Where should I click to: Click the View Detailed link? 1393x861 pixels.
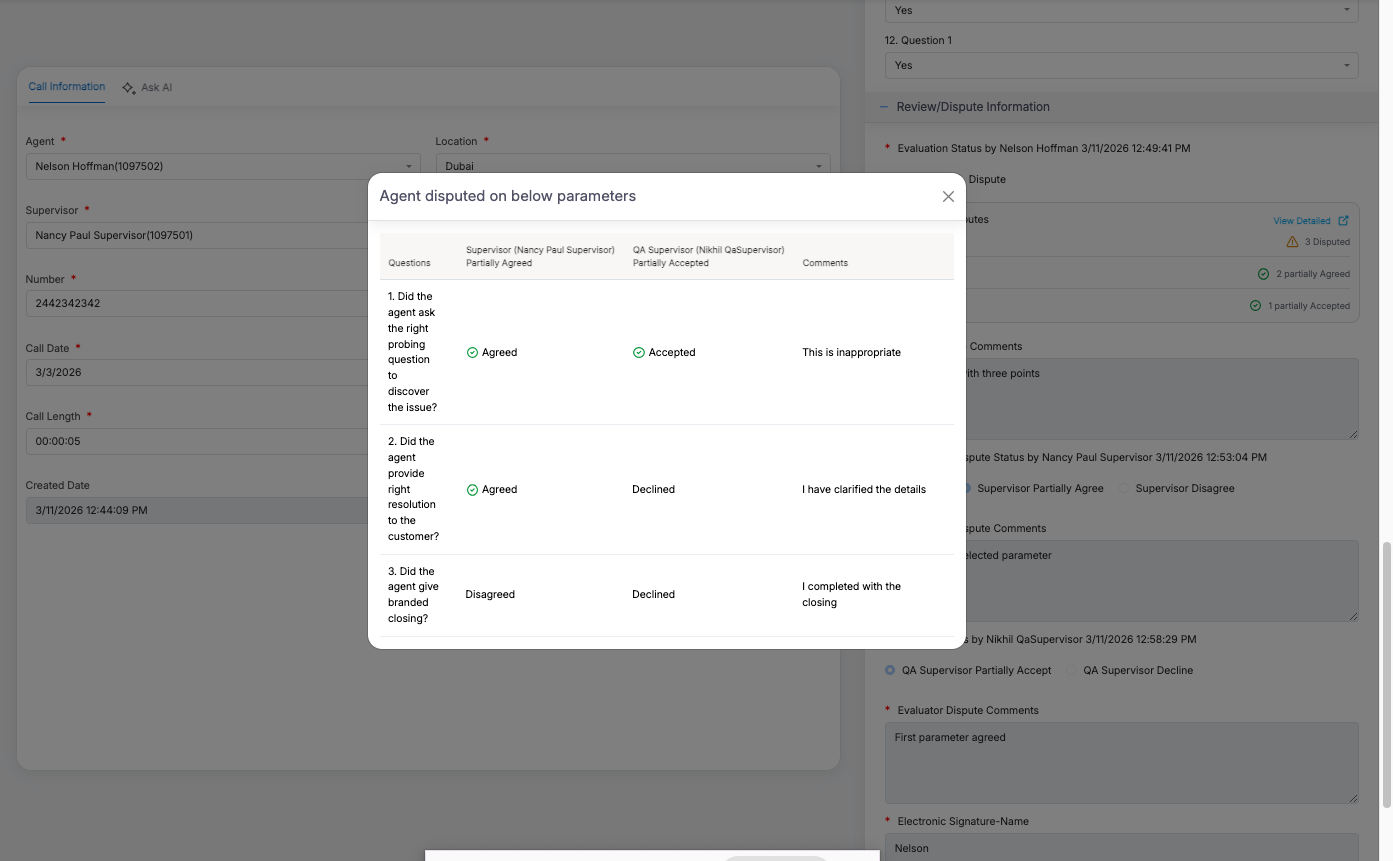(x=1301, y=221)
